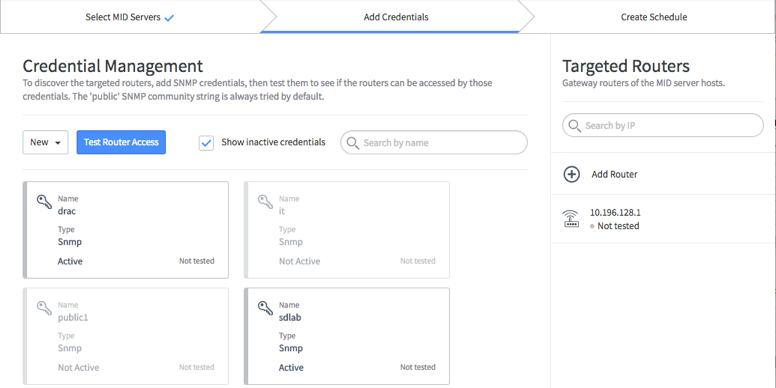Click Not tested status on sdlab card
This screenshot has width=776, height=388.
point(418,367)
